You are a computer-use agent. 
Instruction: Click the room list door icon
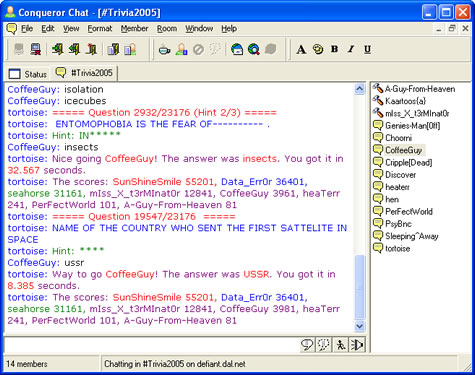[x=113, y=49]
